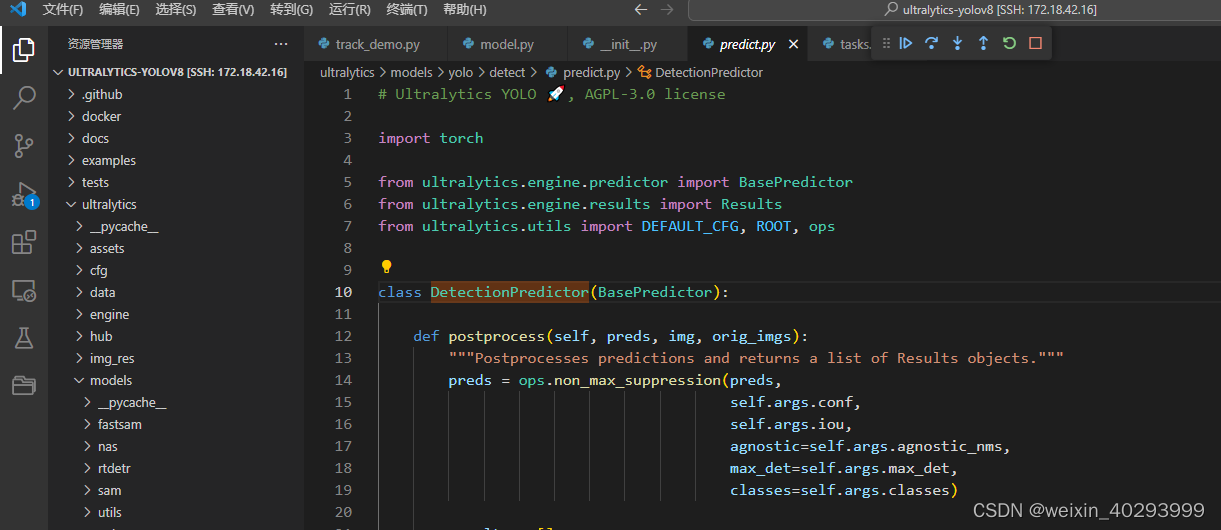Switch to the model.py tab

point(507,44)
